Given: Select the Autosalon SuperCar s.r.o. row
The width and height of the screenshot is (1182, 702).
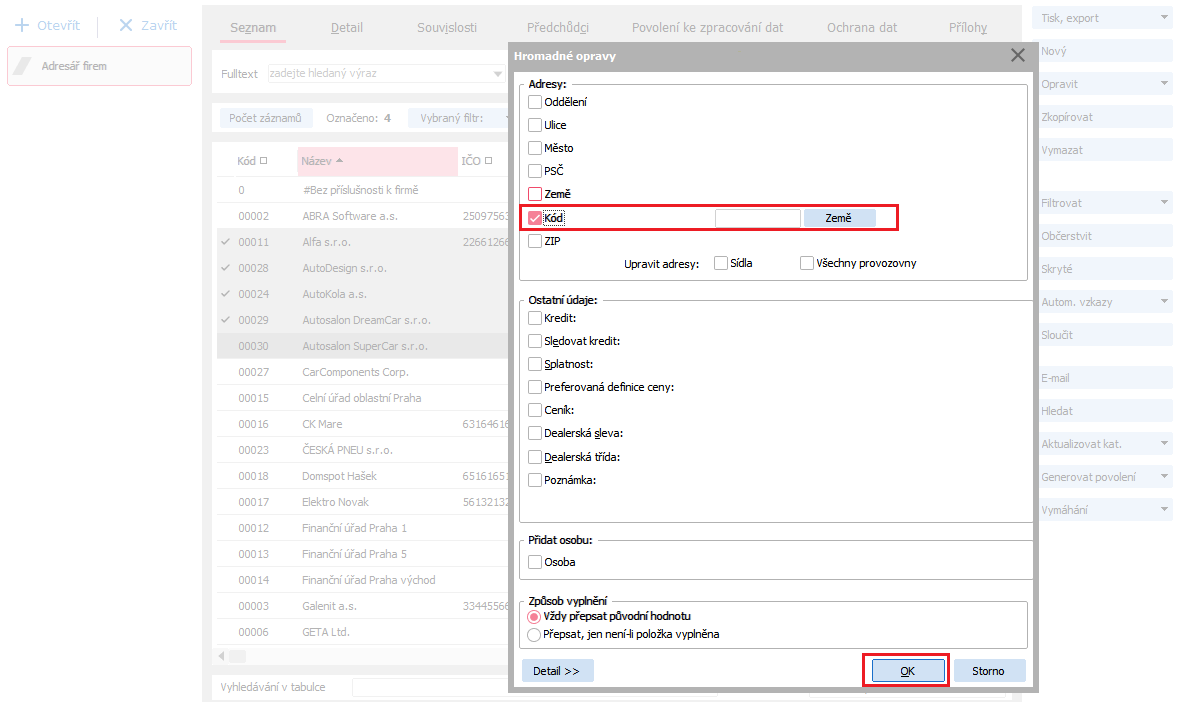Looking at the screenshot, I should (x=363, y=346).
